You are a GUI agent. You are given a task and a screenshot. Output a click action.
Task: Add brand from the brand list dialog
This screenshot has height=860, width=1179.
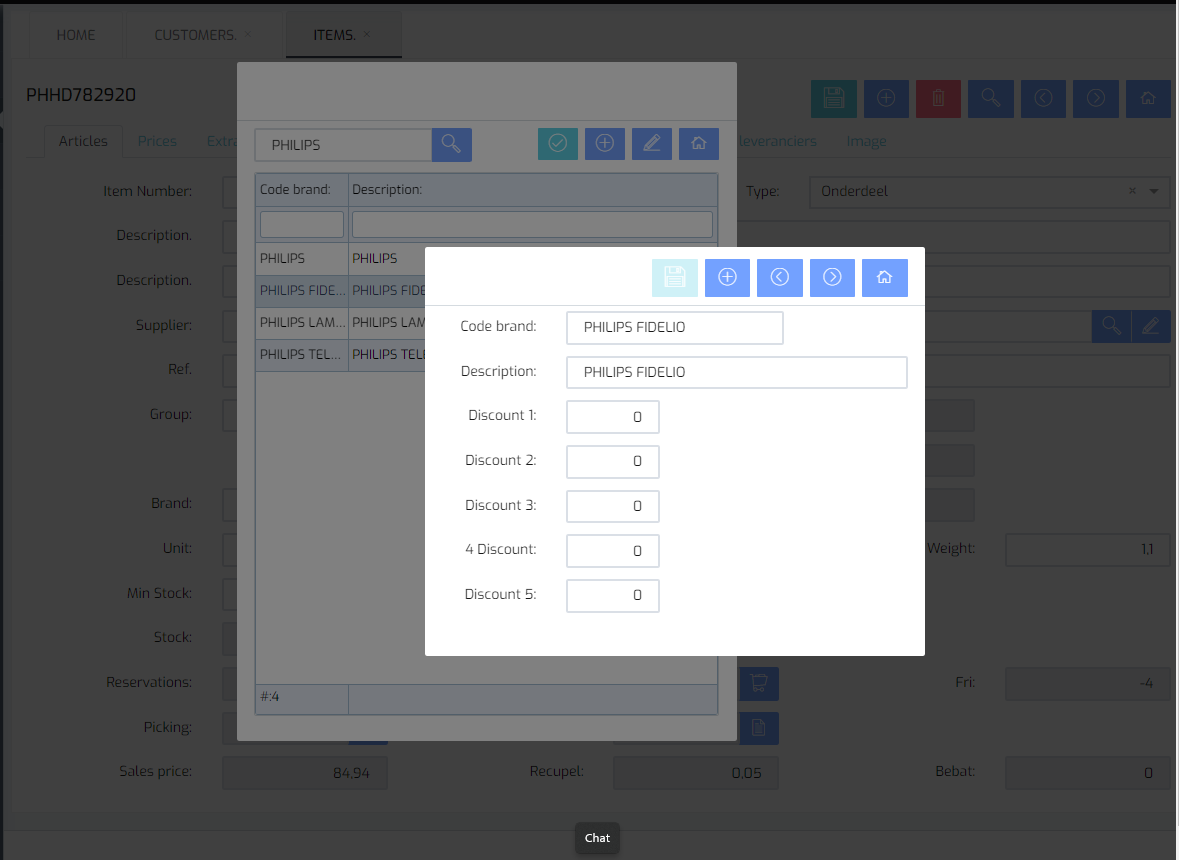pyautogui.click(x=605, y=144)
